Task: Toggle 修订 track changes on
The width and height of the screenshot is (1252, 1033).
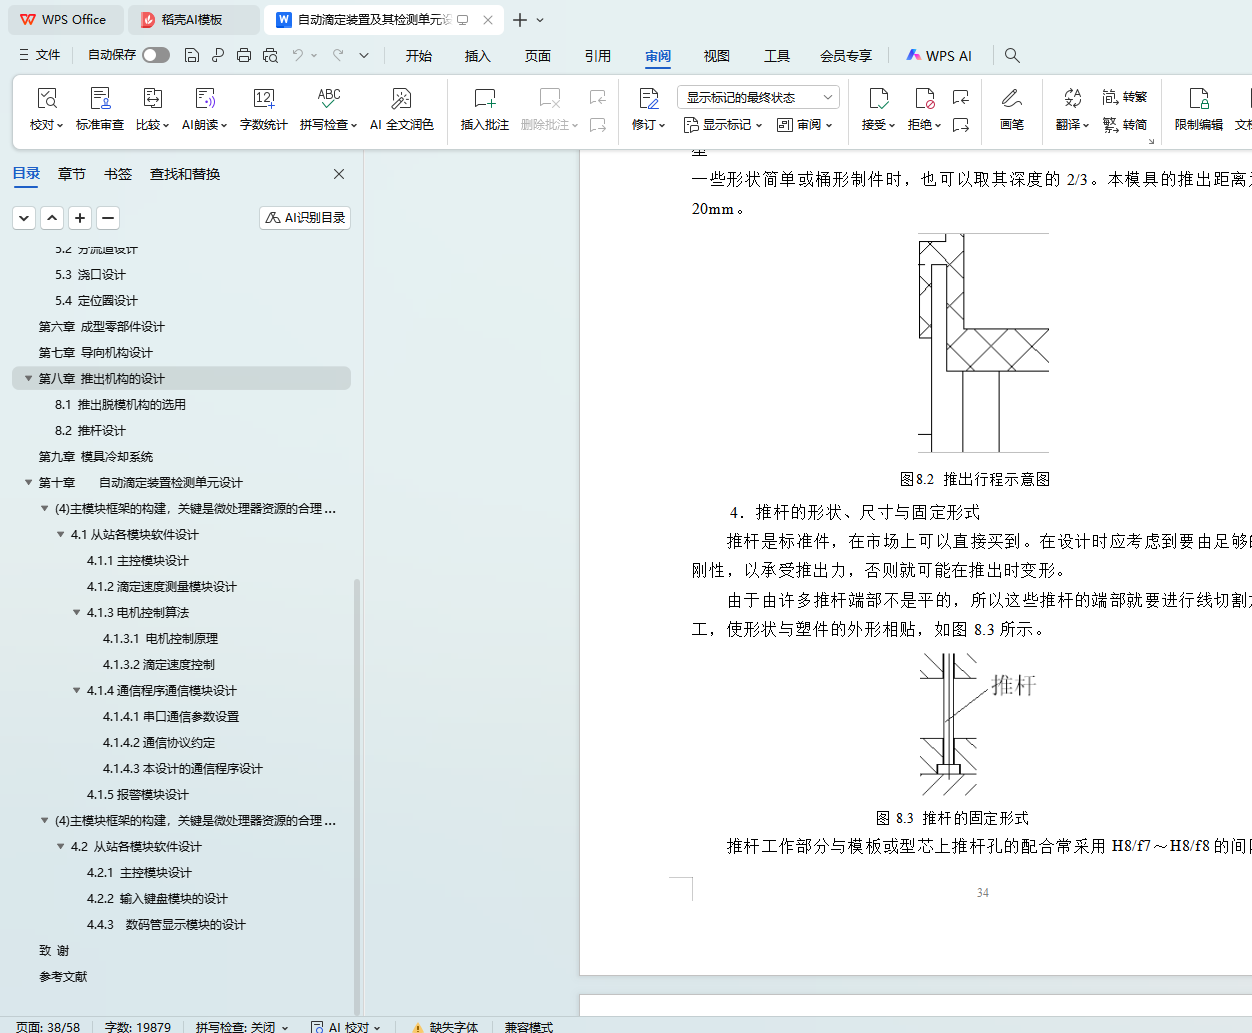Action: click(x=648, y=99)
